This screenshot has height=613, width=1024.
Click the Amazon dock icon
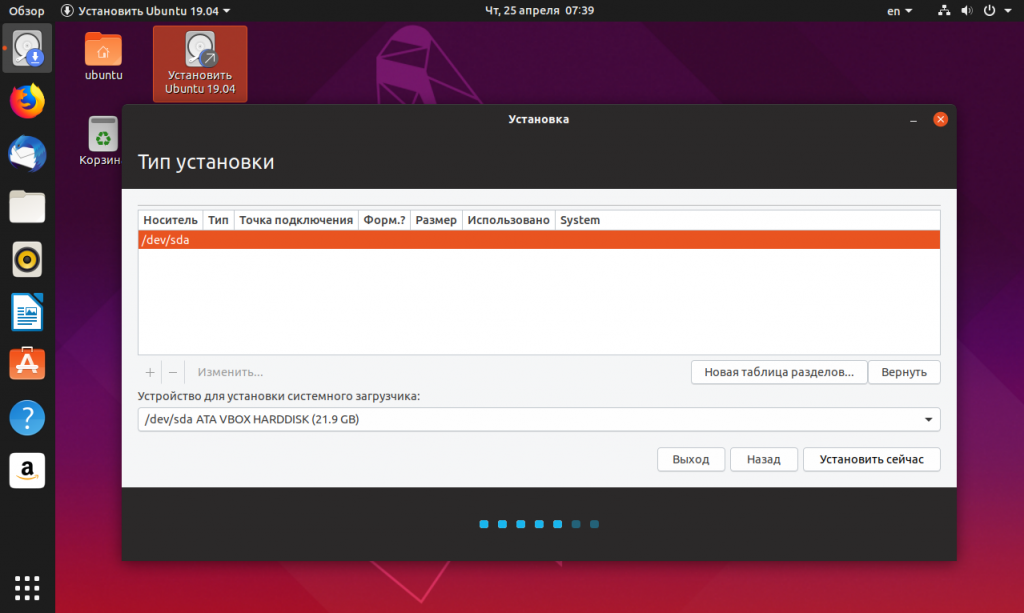pyautogui.click(x=27, y=470)
